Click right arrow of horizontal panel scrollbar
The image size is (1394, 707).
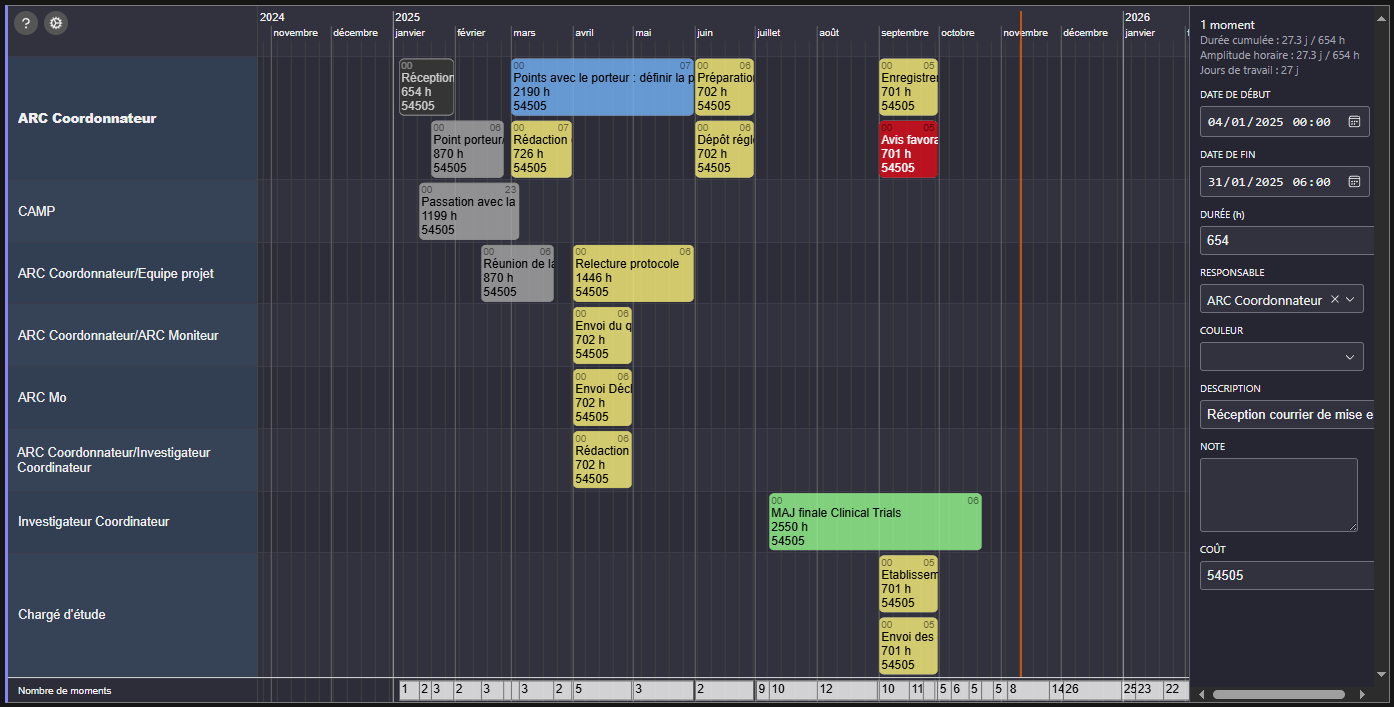(1362, 694)
